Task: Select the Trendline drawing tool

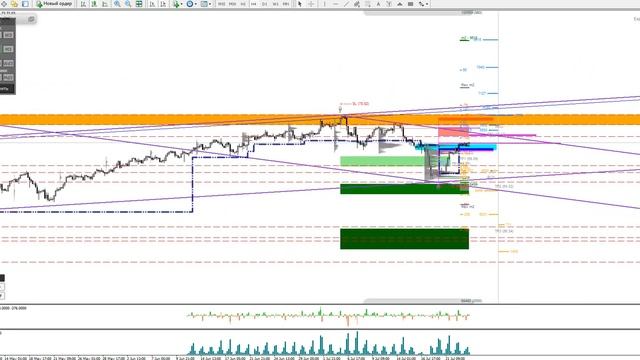Action: pyautogui.click(x=346, y=4)
